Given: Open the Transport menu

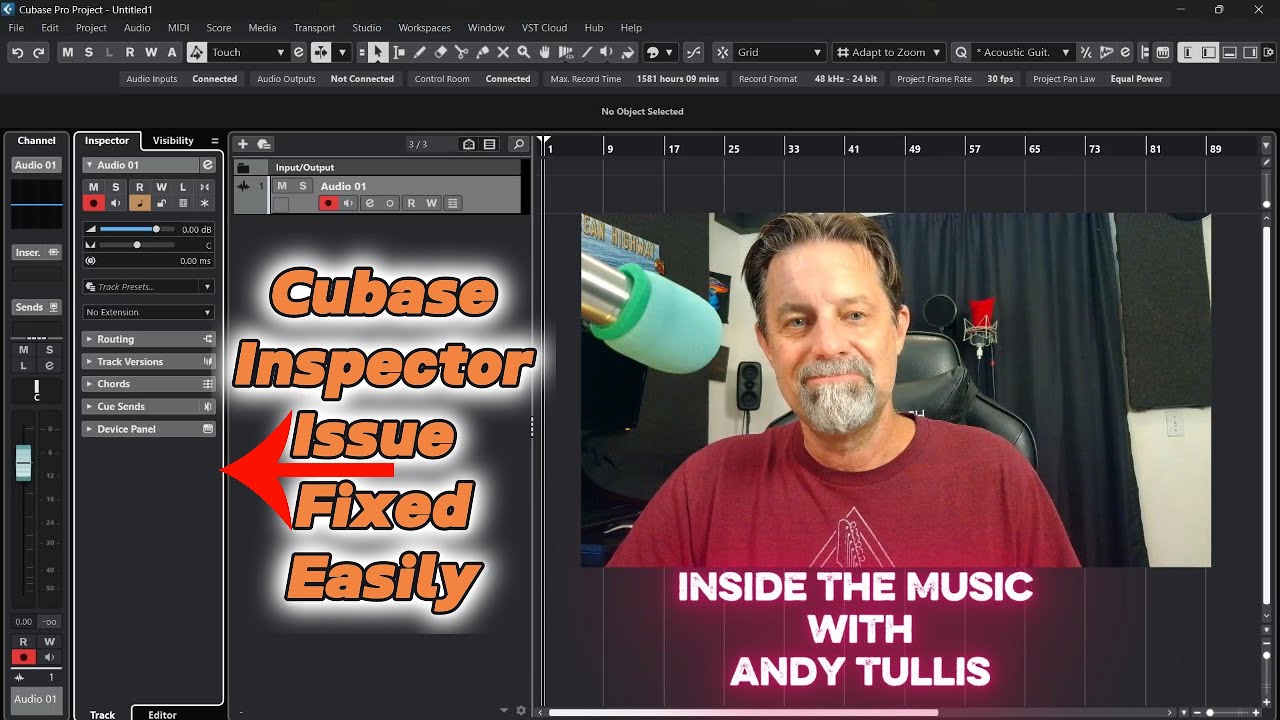Looking at the screenshot, I should click(x=315, y=28).
